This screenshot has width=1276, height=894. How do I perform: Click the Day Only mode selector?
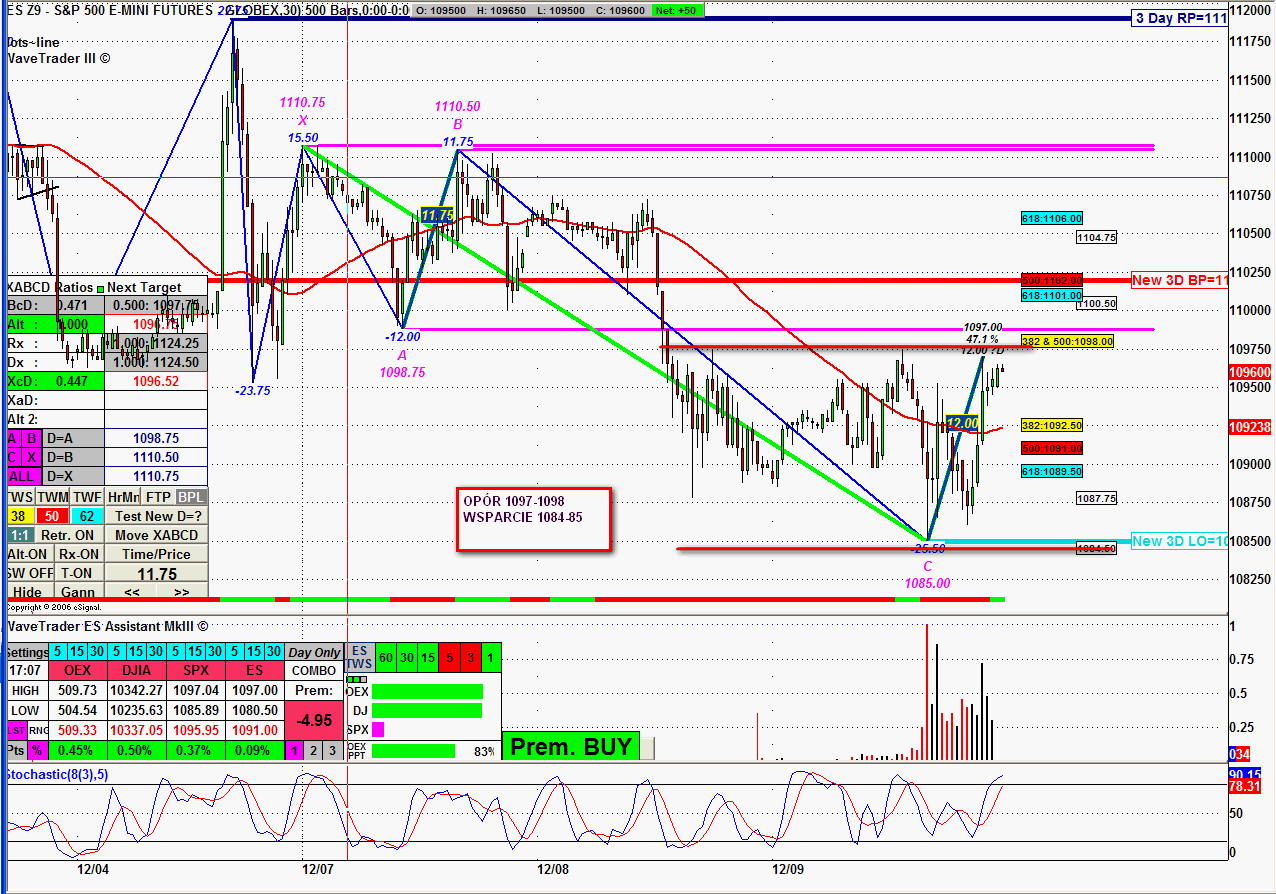click(x=314, y=652)
